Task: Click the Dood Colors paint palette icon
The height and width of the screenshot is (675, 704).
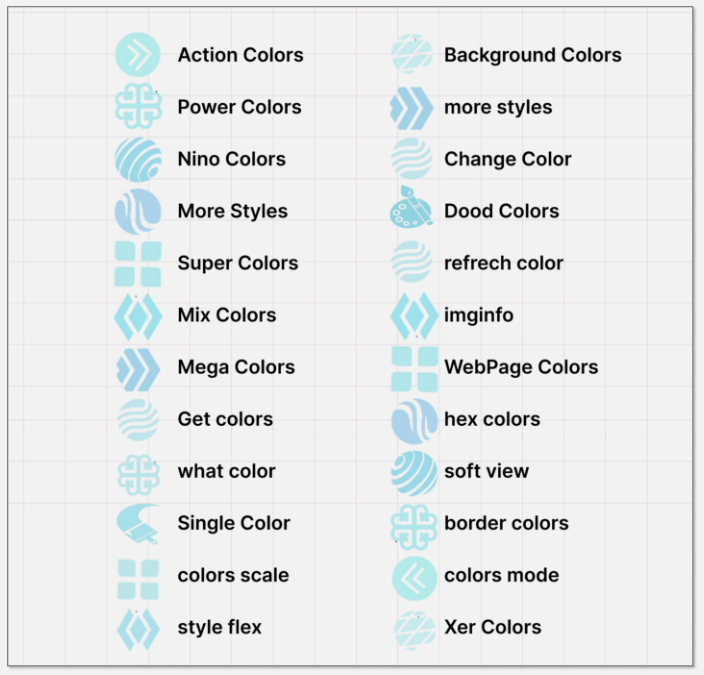Action: point(410,209)
